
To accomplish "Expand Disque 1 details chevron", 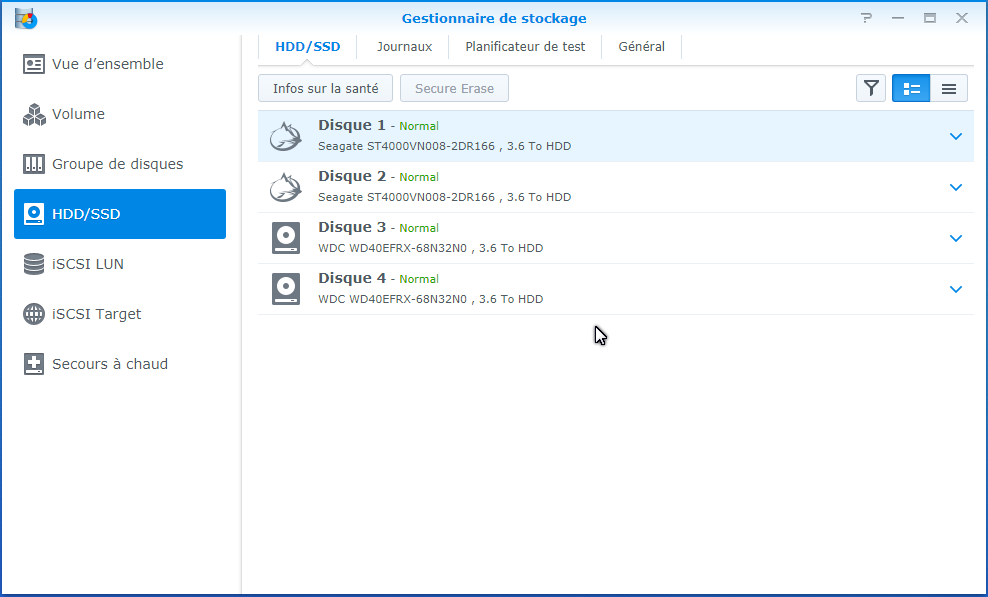I will pos(956,136).
